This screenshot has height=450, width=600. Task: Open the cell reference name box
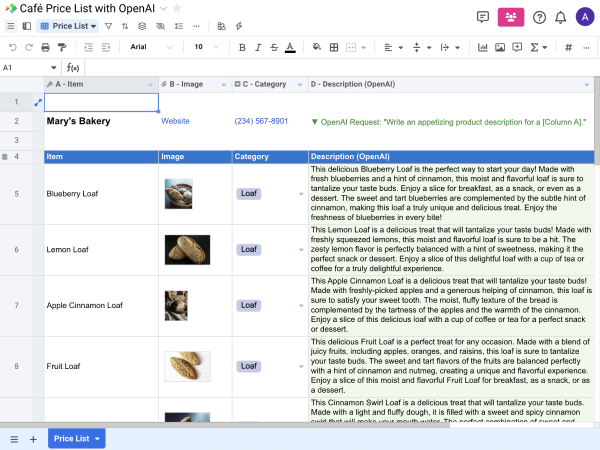pos(29,68)
